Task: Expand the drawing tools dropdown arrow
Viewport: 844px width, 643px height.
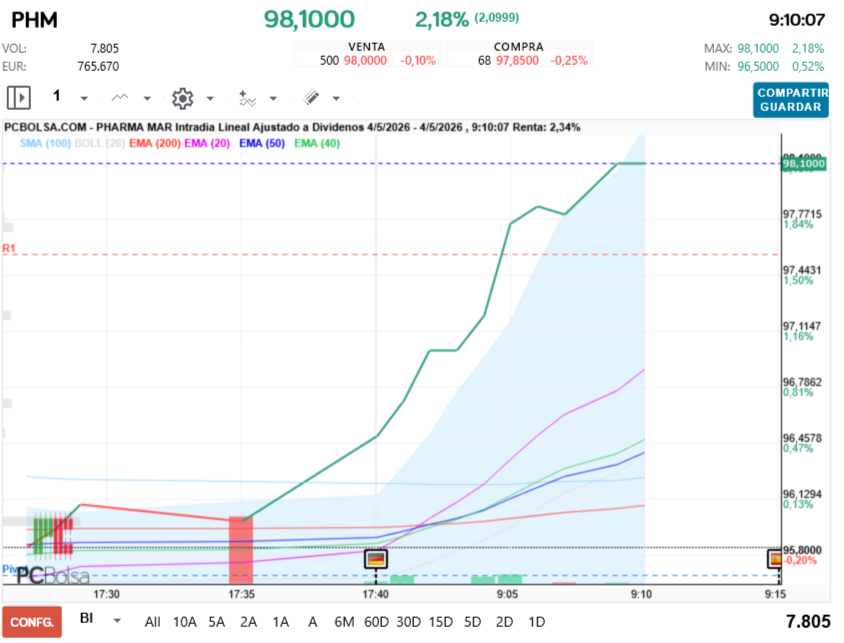Action: point(336,98)
